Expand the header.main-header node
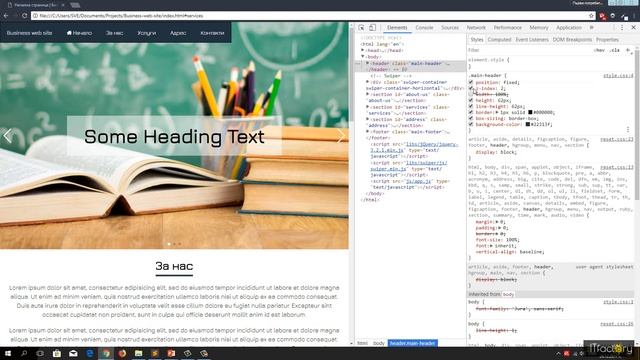The height and width of the screenshot is (360, 640). (x=367, y=63)
